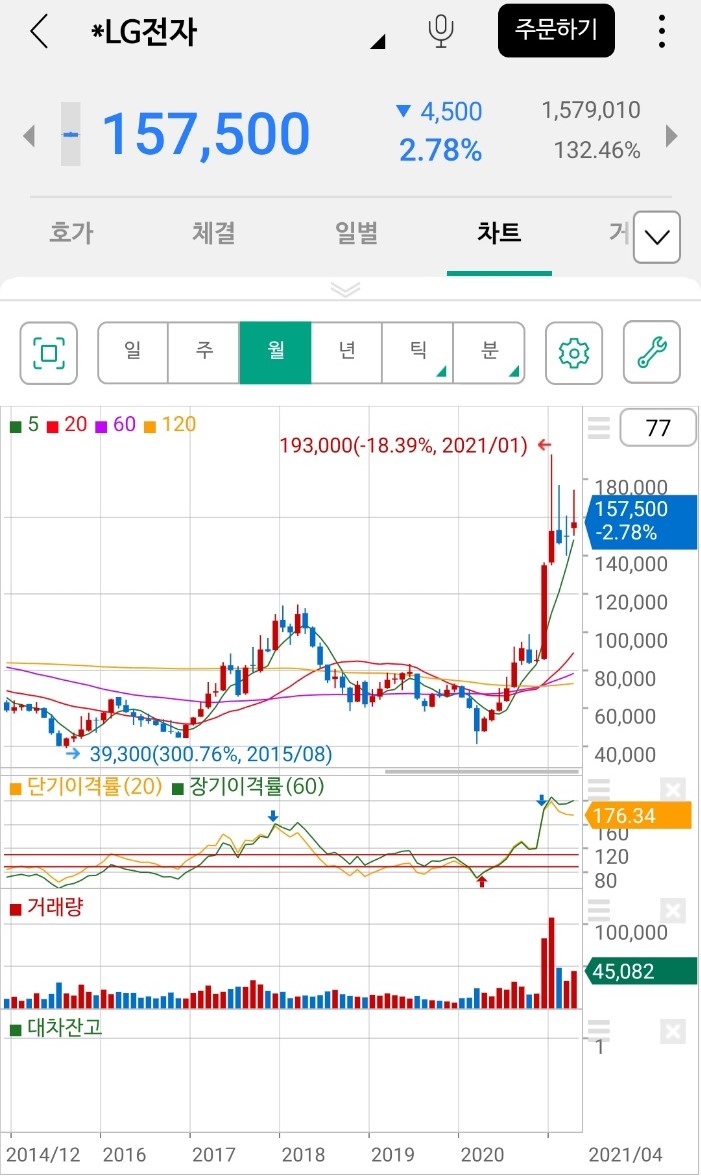The image size is (701, 1176).
Task: Open the three-dot more options menu
Action: (x=661, y=32)
